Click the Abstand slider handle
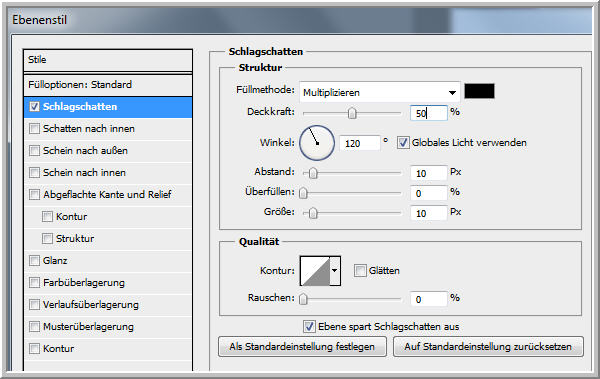600x379 pixels. pyautogui.click(x=313, y=173)
